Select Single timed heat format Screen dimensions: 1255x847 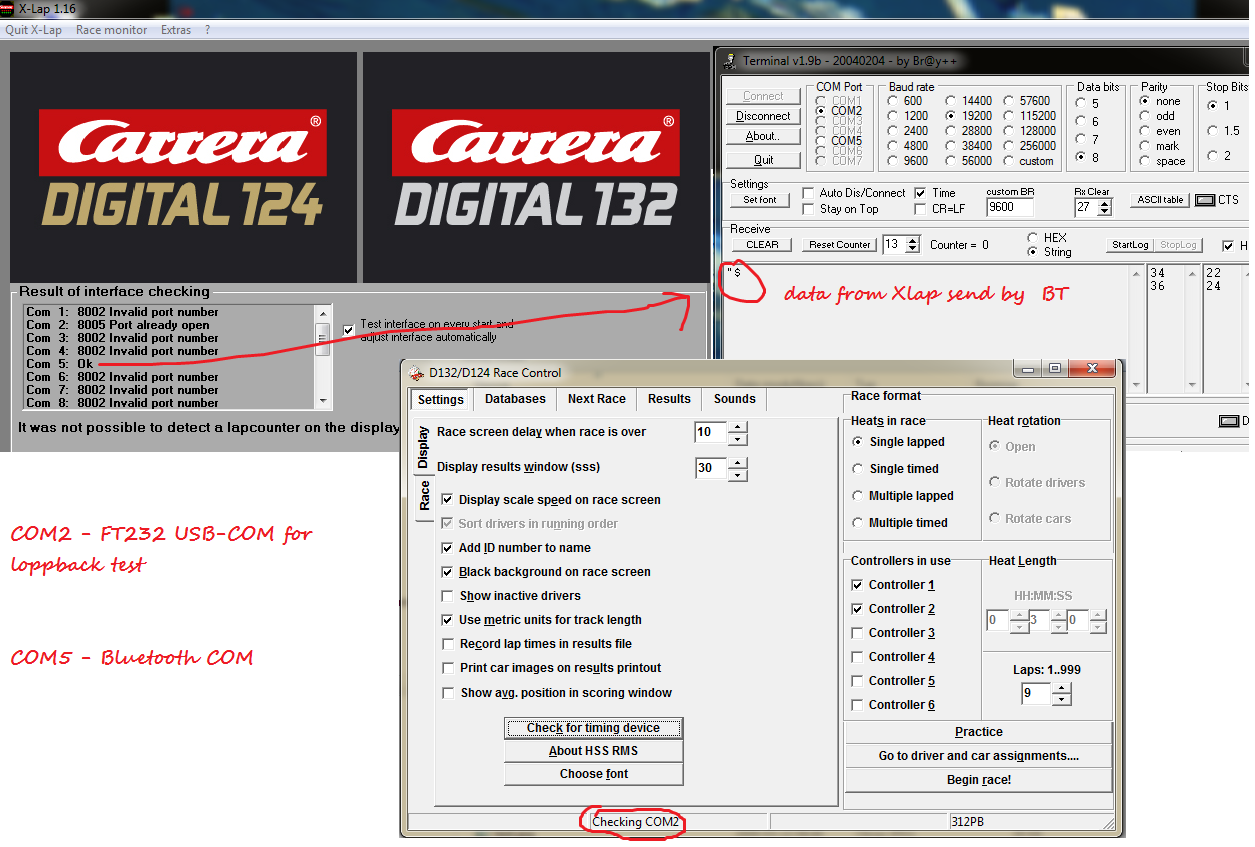tap(858, 469)
